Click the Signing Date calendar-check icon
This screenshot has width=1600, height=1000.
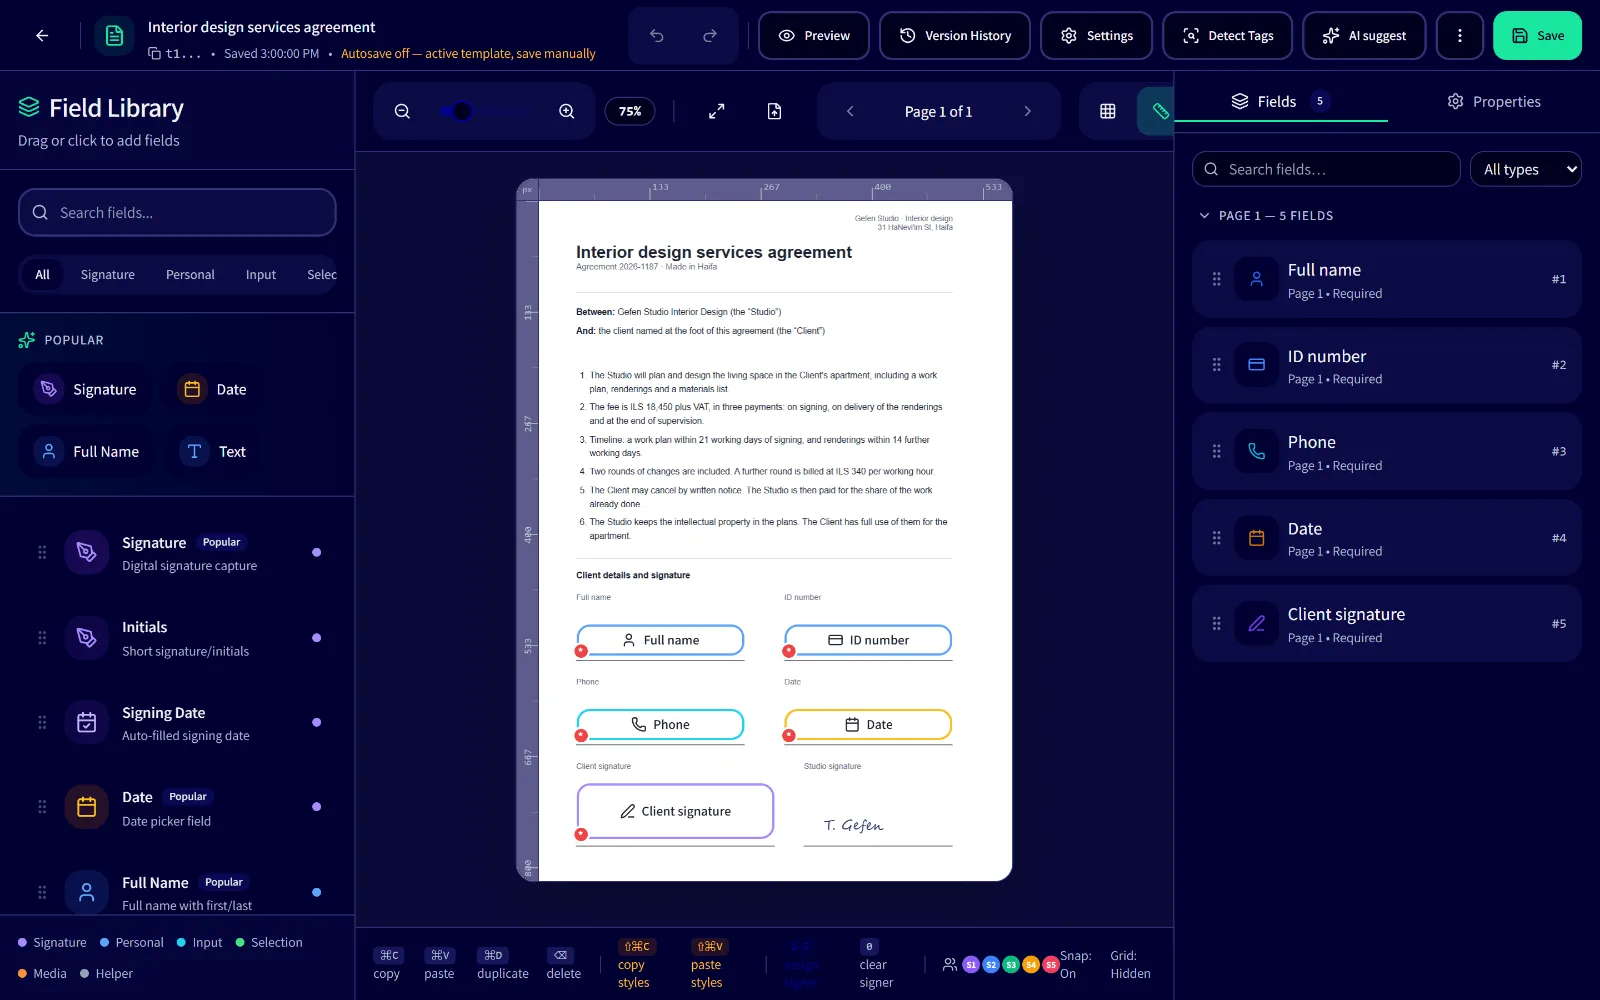[x=87, y=722]
